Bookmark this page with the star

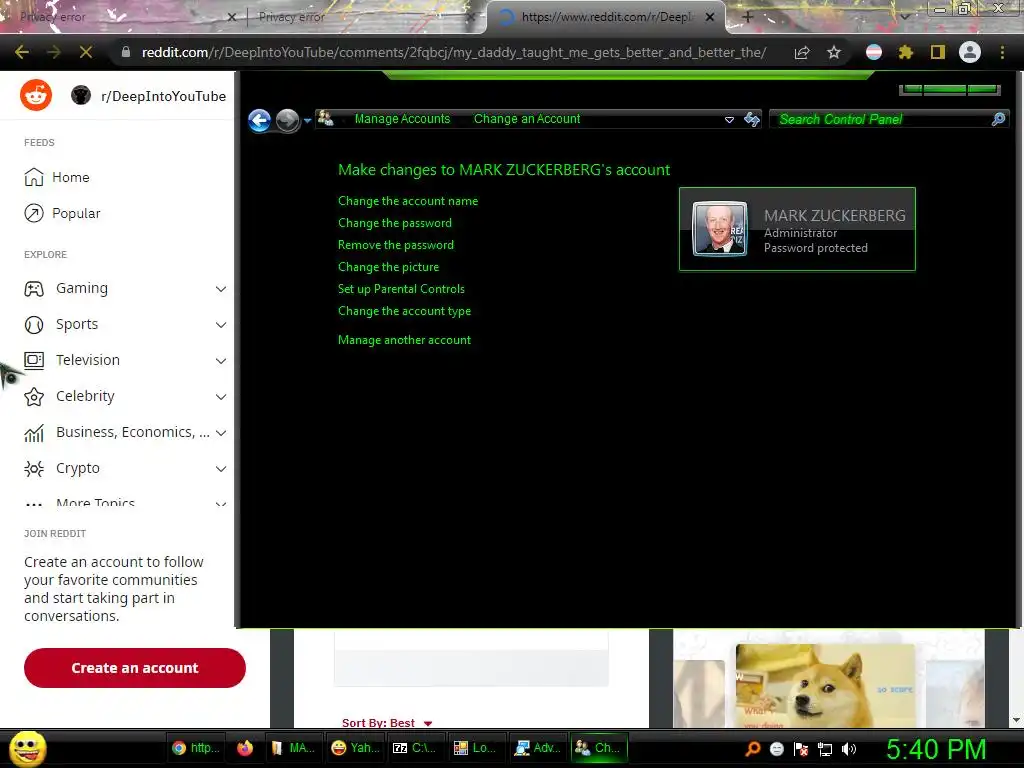coord(834,52)
